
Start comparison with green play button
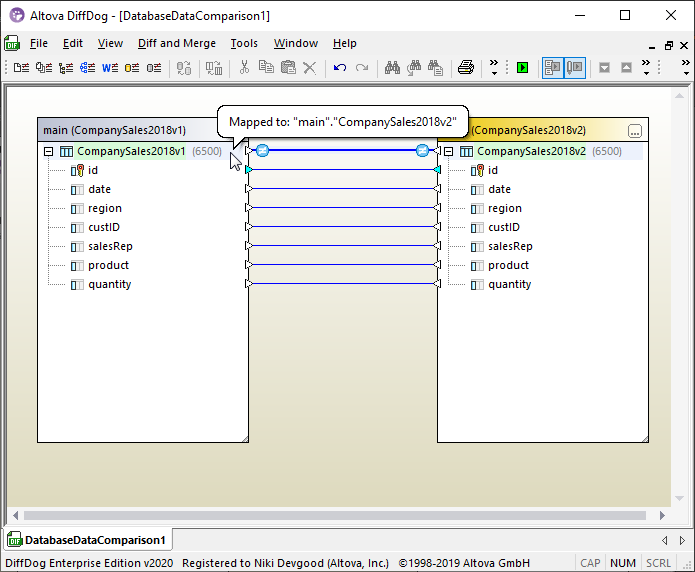coord(522,68)
